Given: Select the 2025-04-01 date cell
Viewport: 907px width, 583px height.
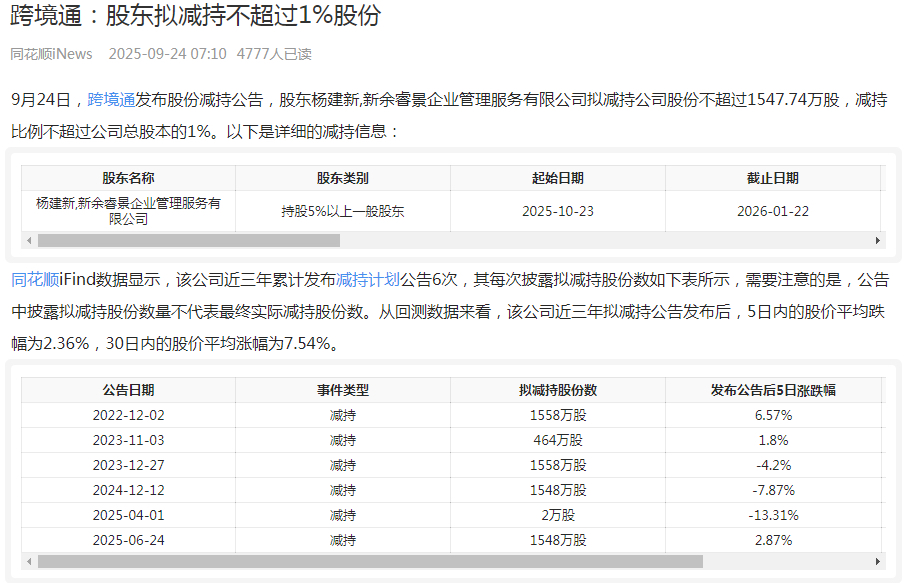Looking at the screenshot, I should pyautogui.click(x=128, y=515).
